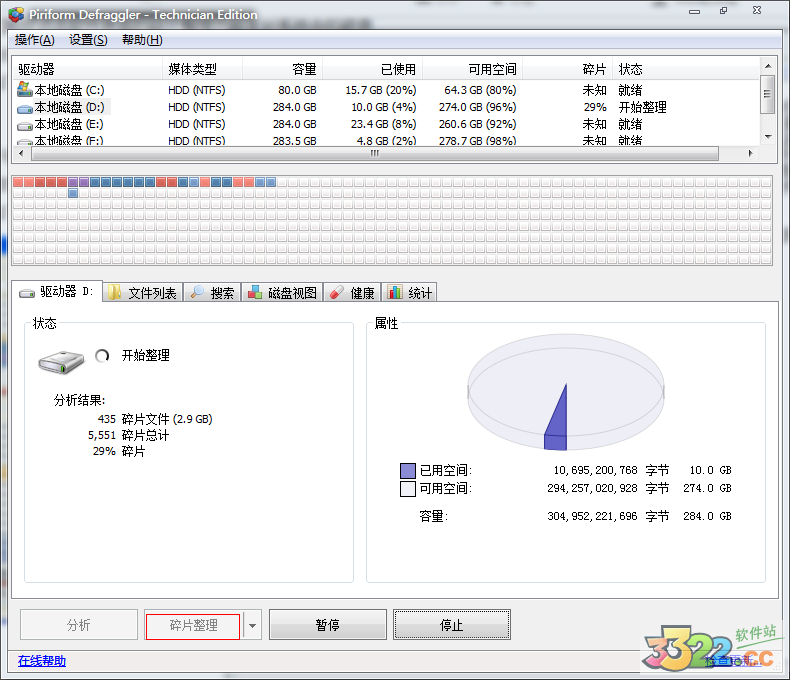This screenshot has width=790, height=680.
Task: Click the blocks icon on 磁盘视图 tab
Action: (x=254, y=292)
